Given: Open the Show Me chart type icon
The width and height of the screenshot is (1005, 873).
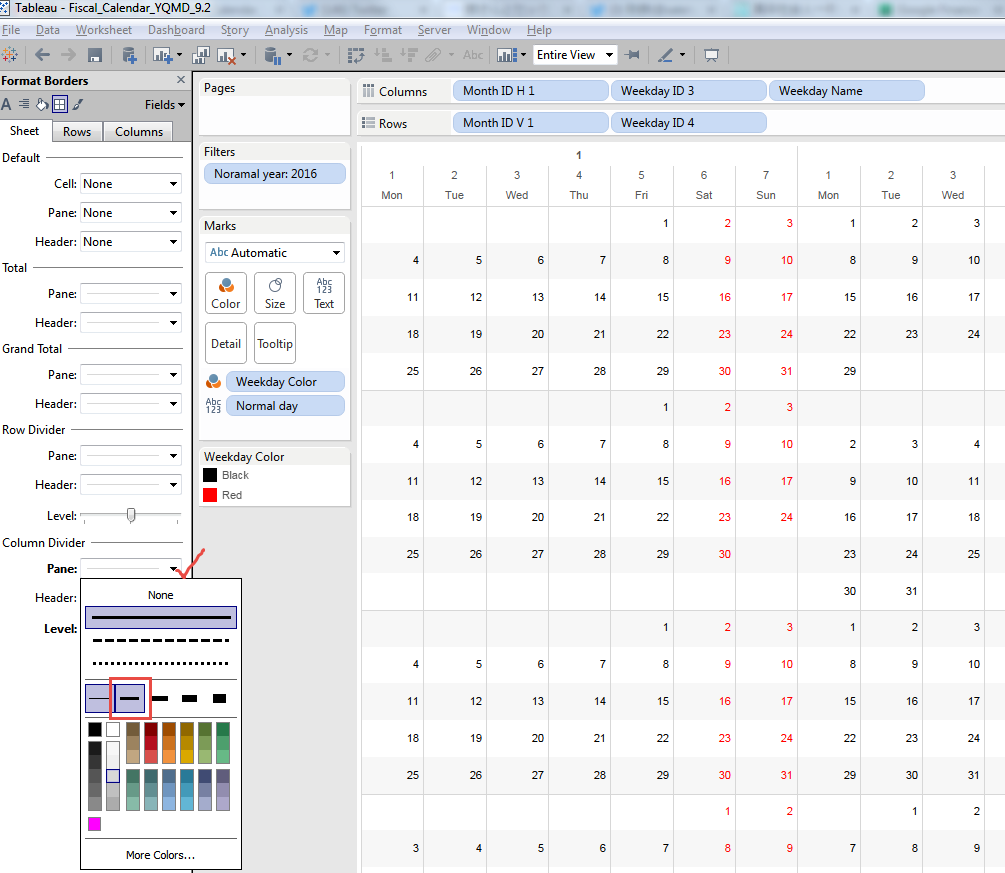Looking at the screenshot, I should [x=507, y=55].
